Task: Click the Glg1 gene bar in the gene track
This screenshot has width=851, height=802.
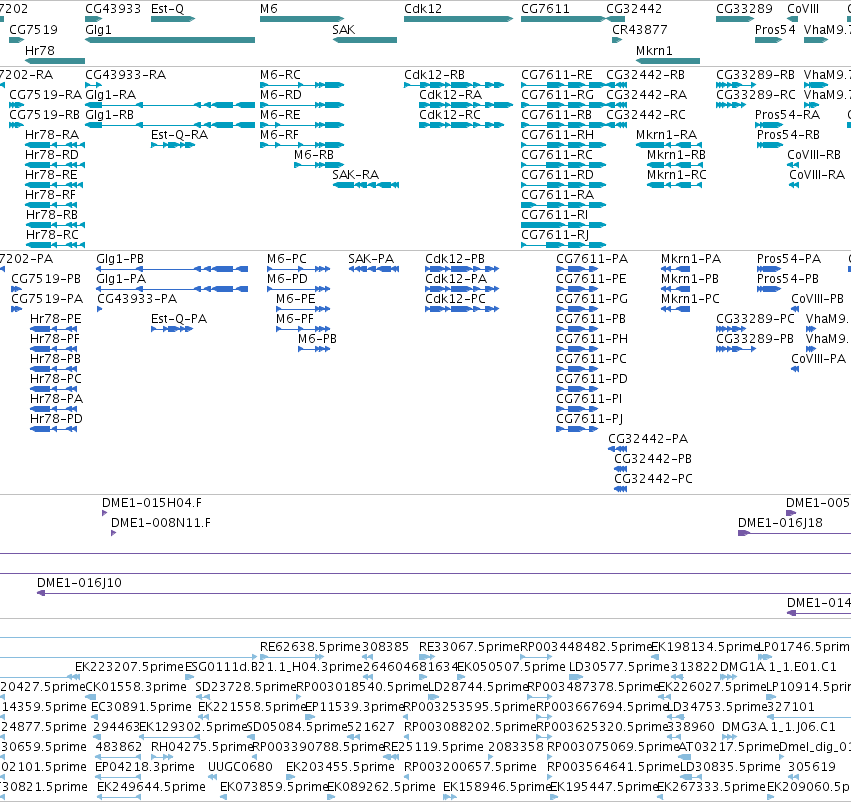Action: [170, 40]
